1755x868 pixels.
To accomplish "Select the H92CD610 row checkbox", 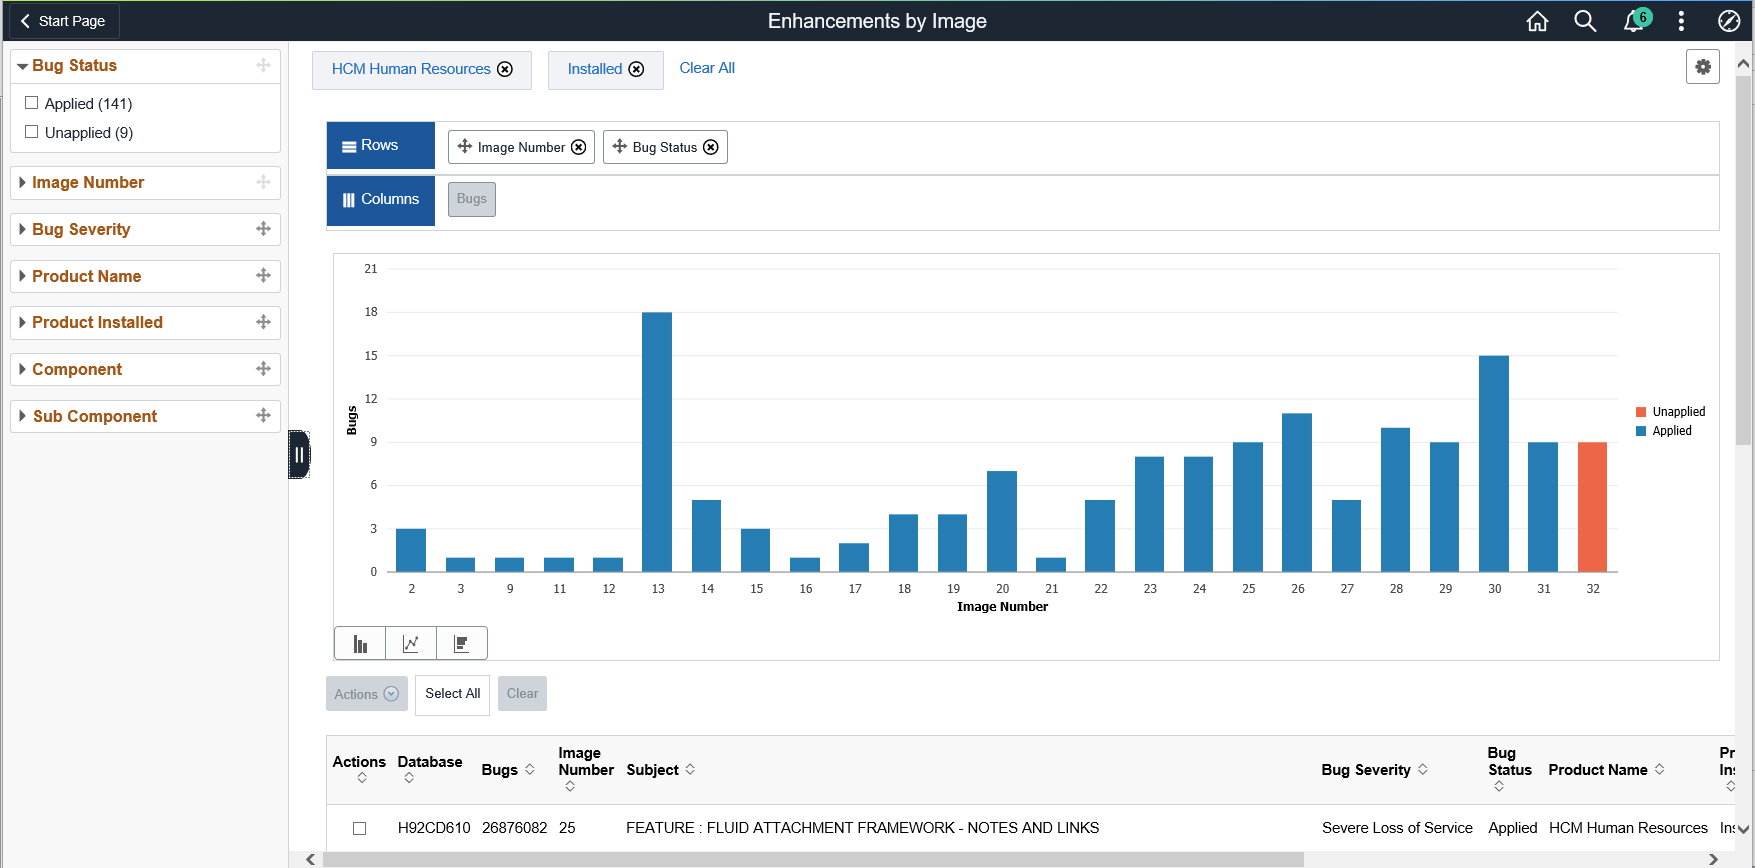I will click(360, 828).
